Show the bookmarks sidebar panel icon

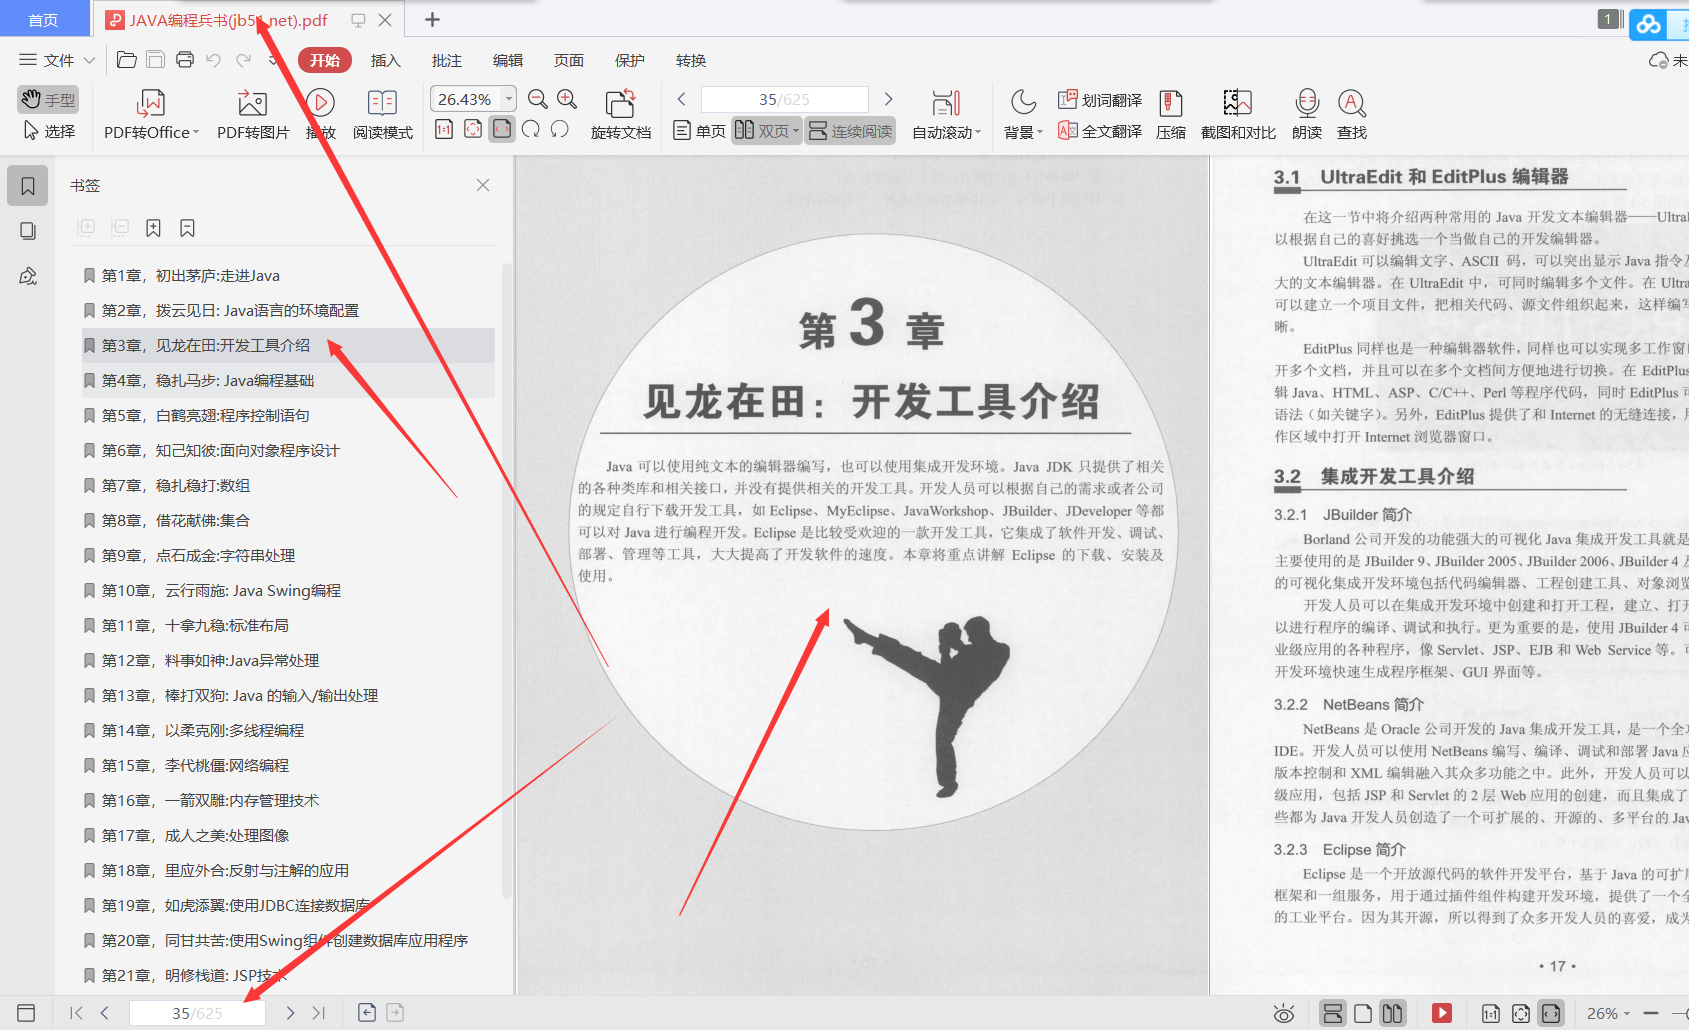(x=28, y=186)
